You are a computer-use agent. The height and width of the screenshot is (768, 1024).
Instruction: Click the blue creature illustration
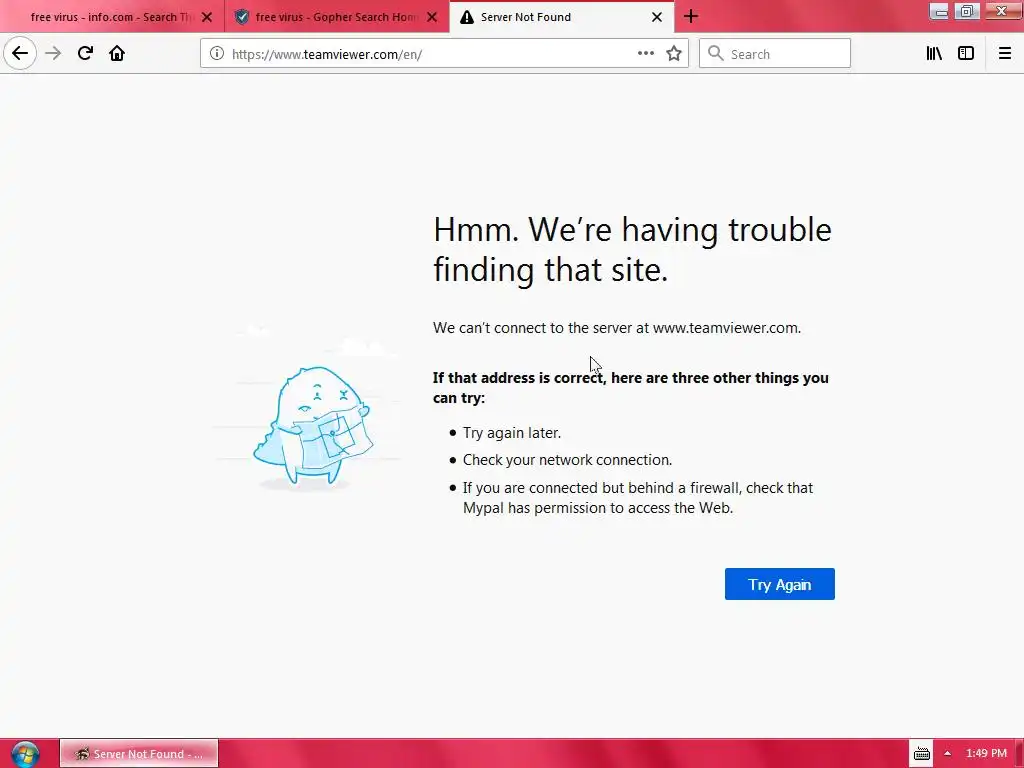tap(313, 426)
